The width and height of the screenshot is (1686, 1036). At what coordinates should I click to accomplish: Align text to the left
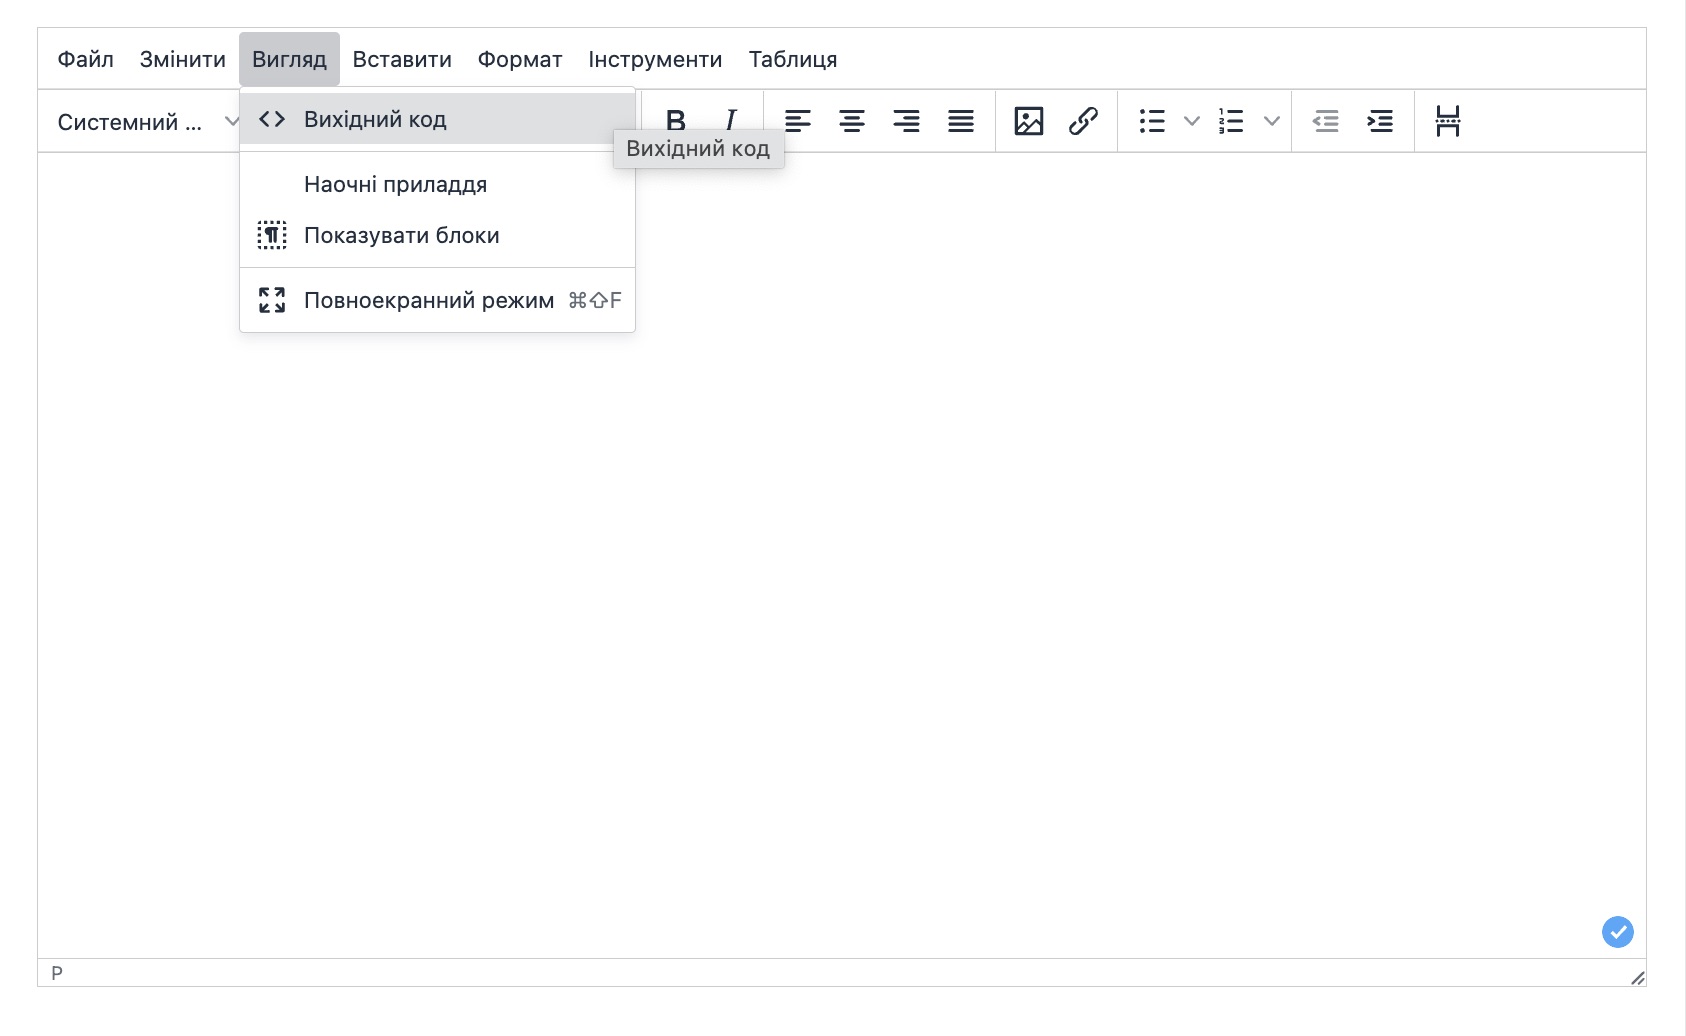click(x=798, y=121)
